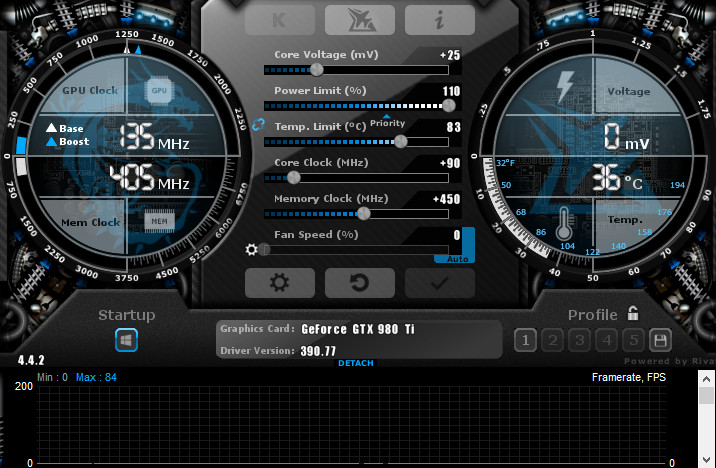
Task: Click the graph scrollbar down arrow
Action: [706, 459]
